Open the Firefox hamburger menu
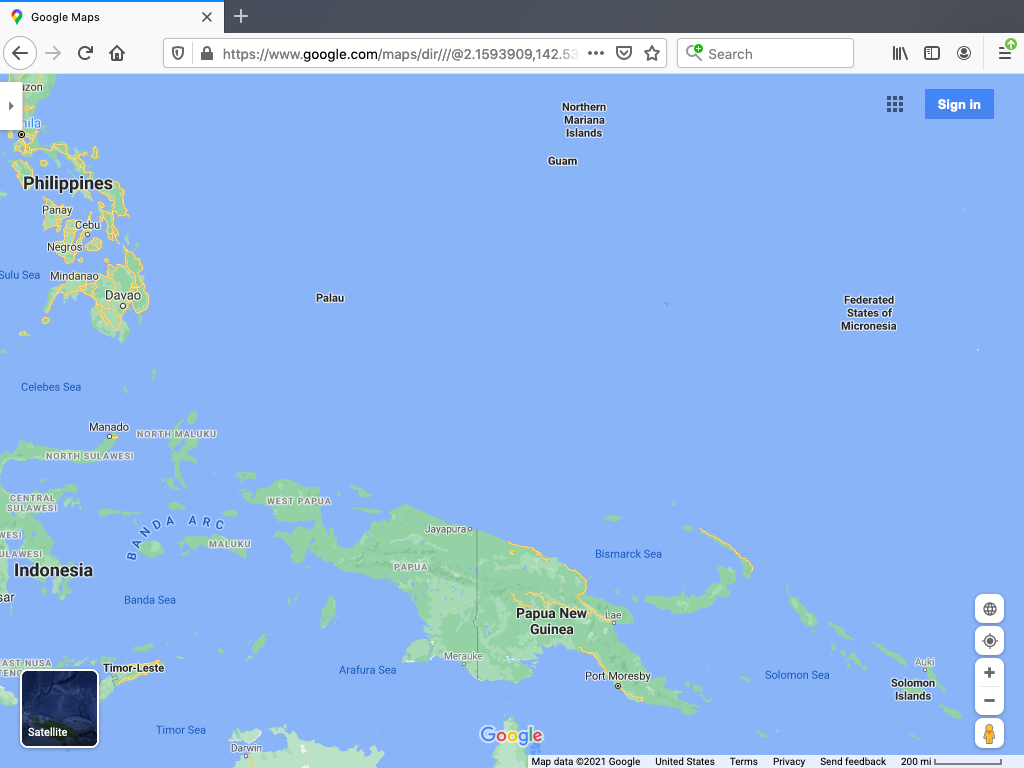Viewport: 1024px width, 768px height. tap(1005, 54)
